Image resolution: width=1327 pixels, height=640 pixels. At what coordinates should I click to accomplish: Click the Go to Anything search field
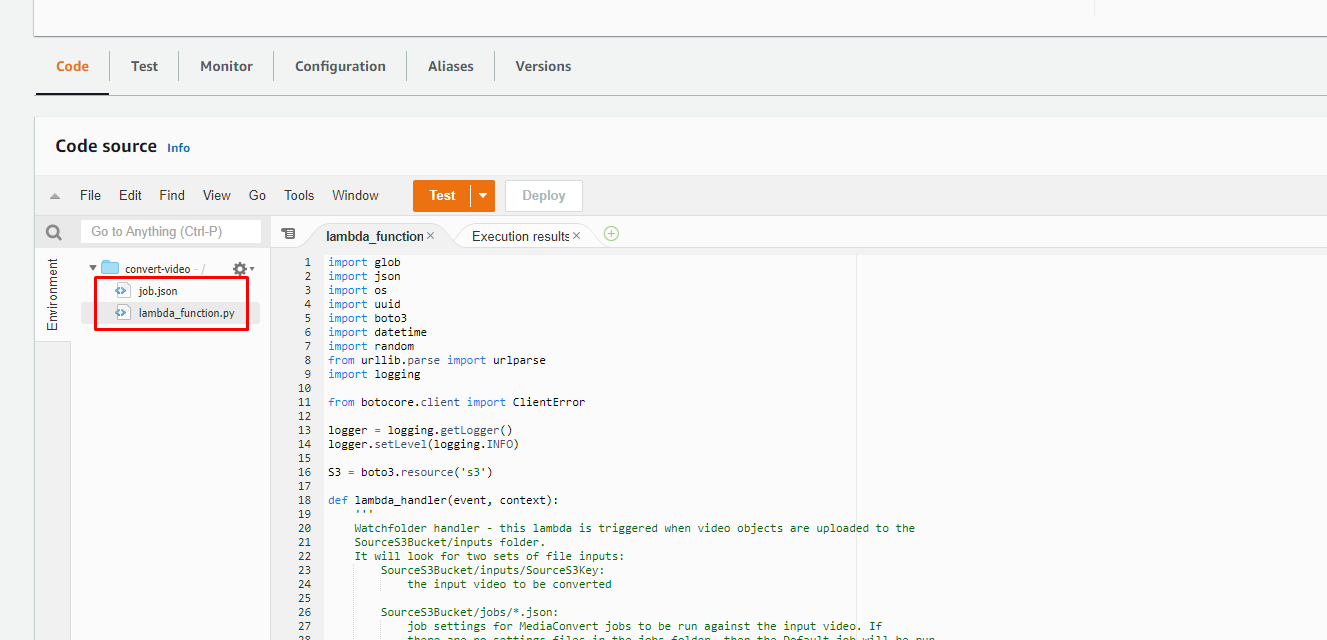coord(170,232)
